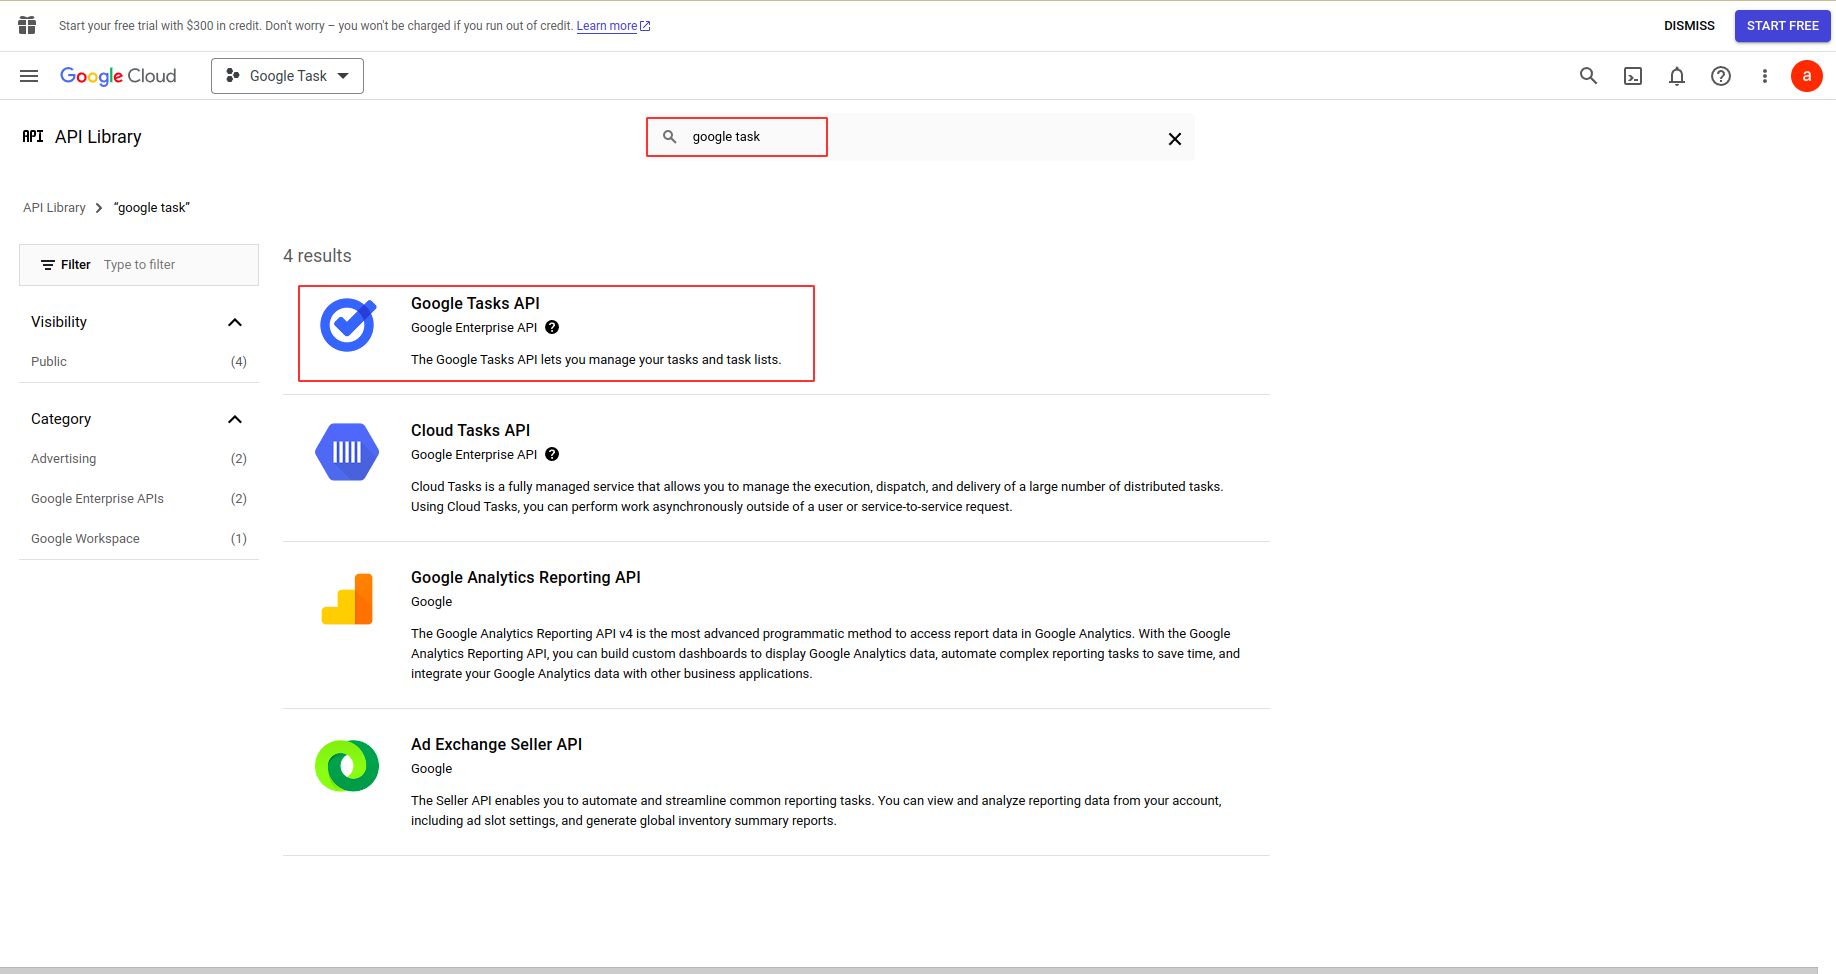The image size is (1836, 974).
Task: Filter by Google Workspace category
Action: click(x=139, y=539)
